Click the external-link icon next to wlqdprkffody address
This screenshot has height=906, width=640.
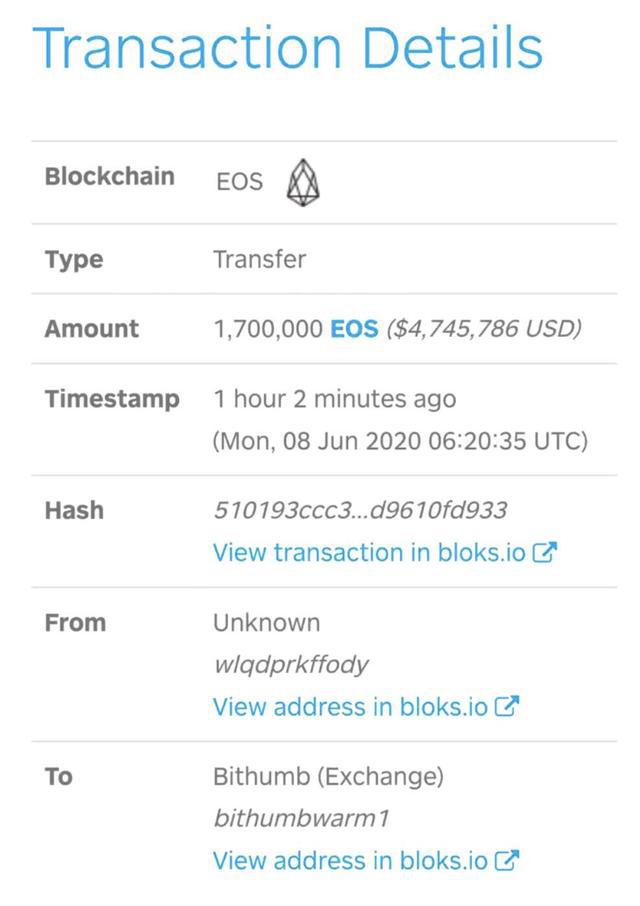click(x=506, y=705)
